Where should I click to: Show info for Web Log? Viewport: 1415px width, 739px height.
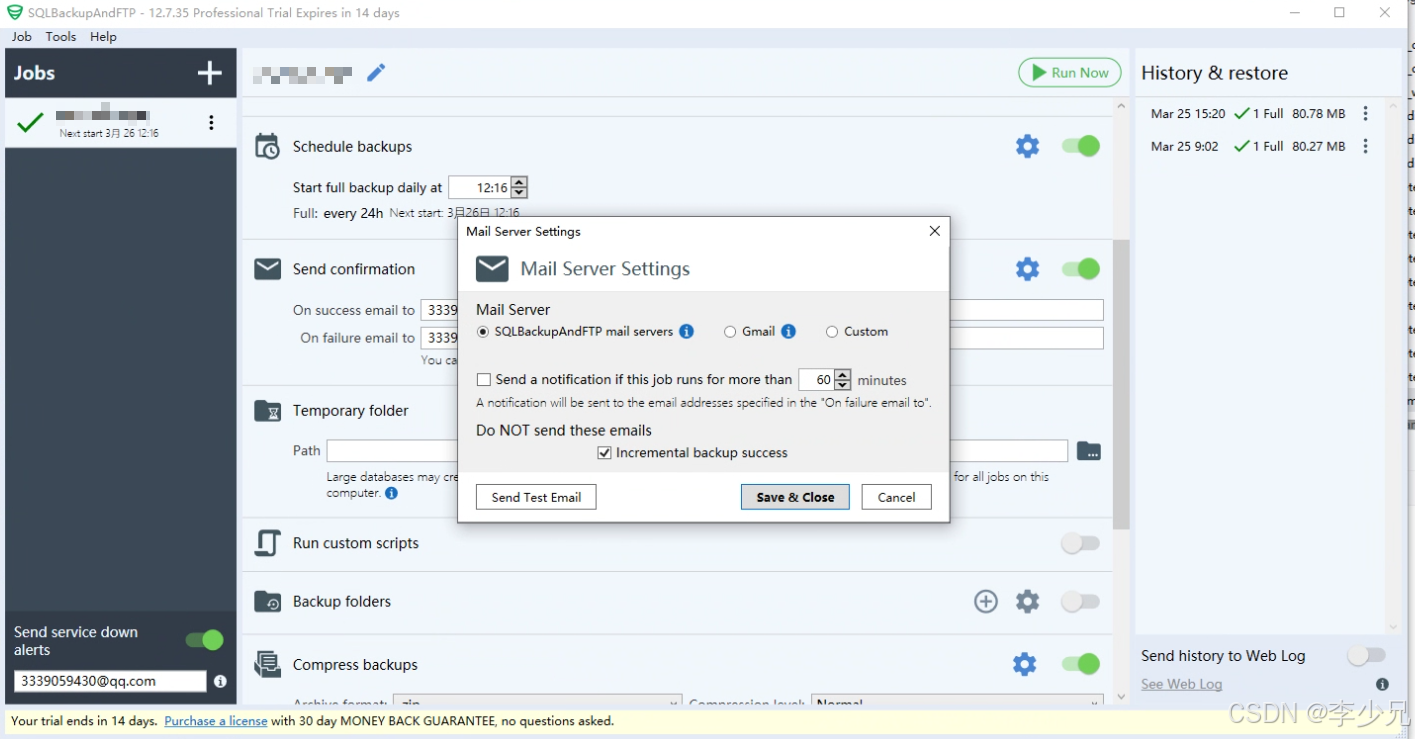click(x=1382, y=685)
